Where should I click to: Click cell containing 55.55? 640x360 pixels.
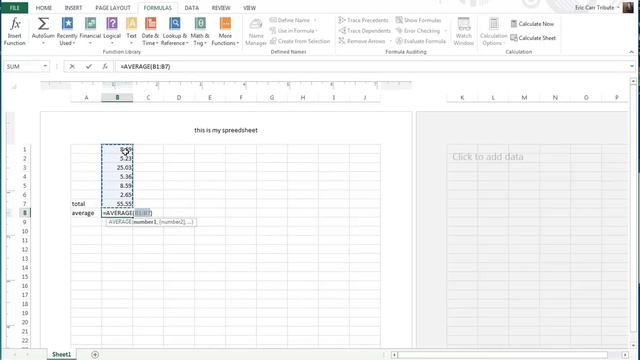[117, 204]
